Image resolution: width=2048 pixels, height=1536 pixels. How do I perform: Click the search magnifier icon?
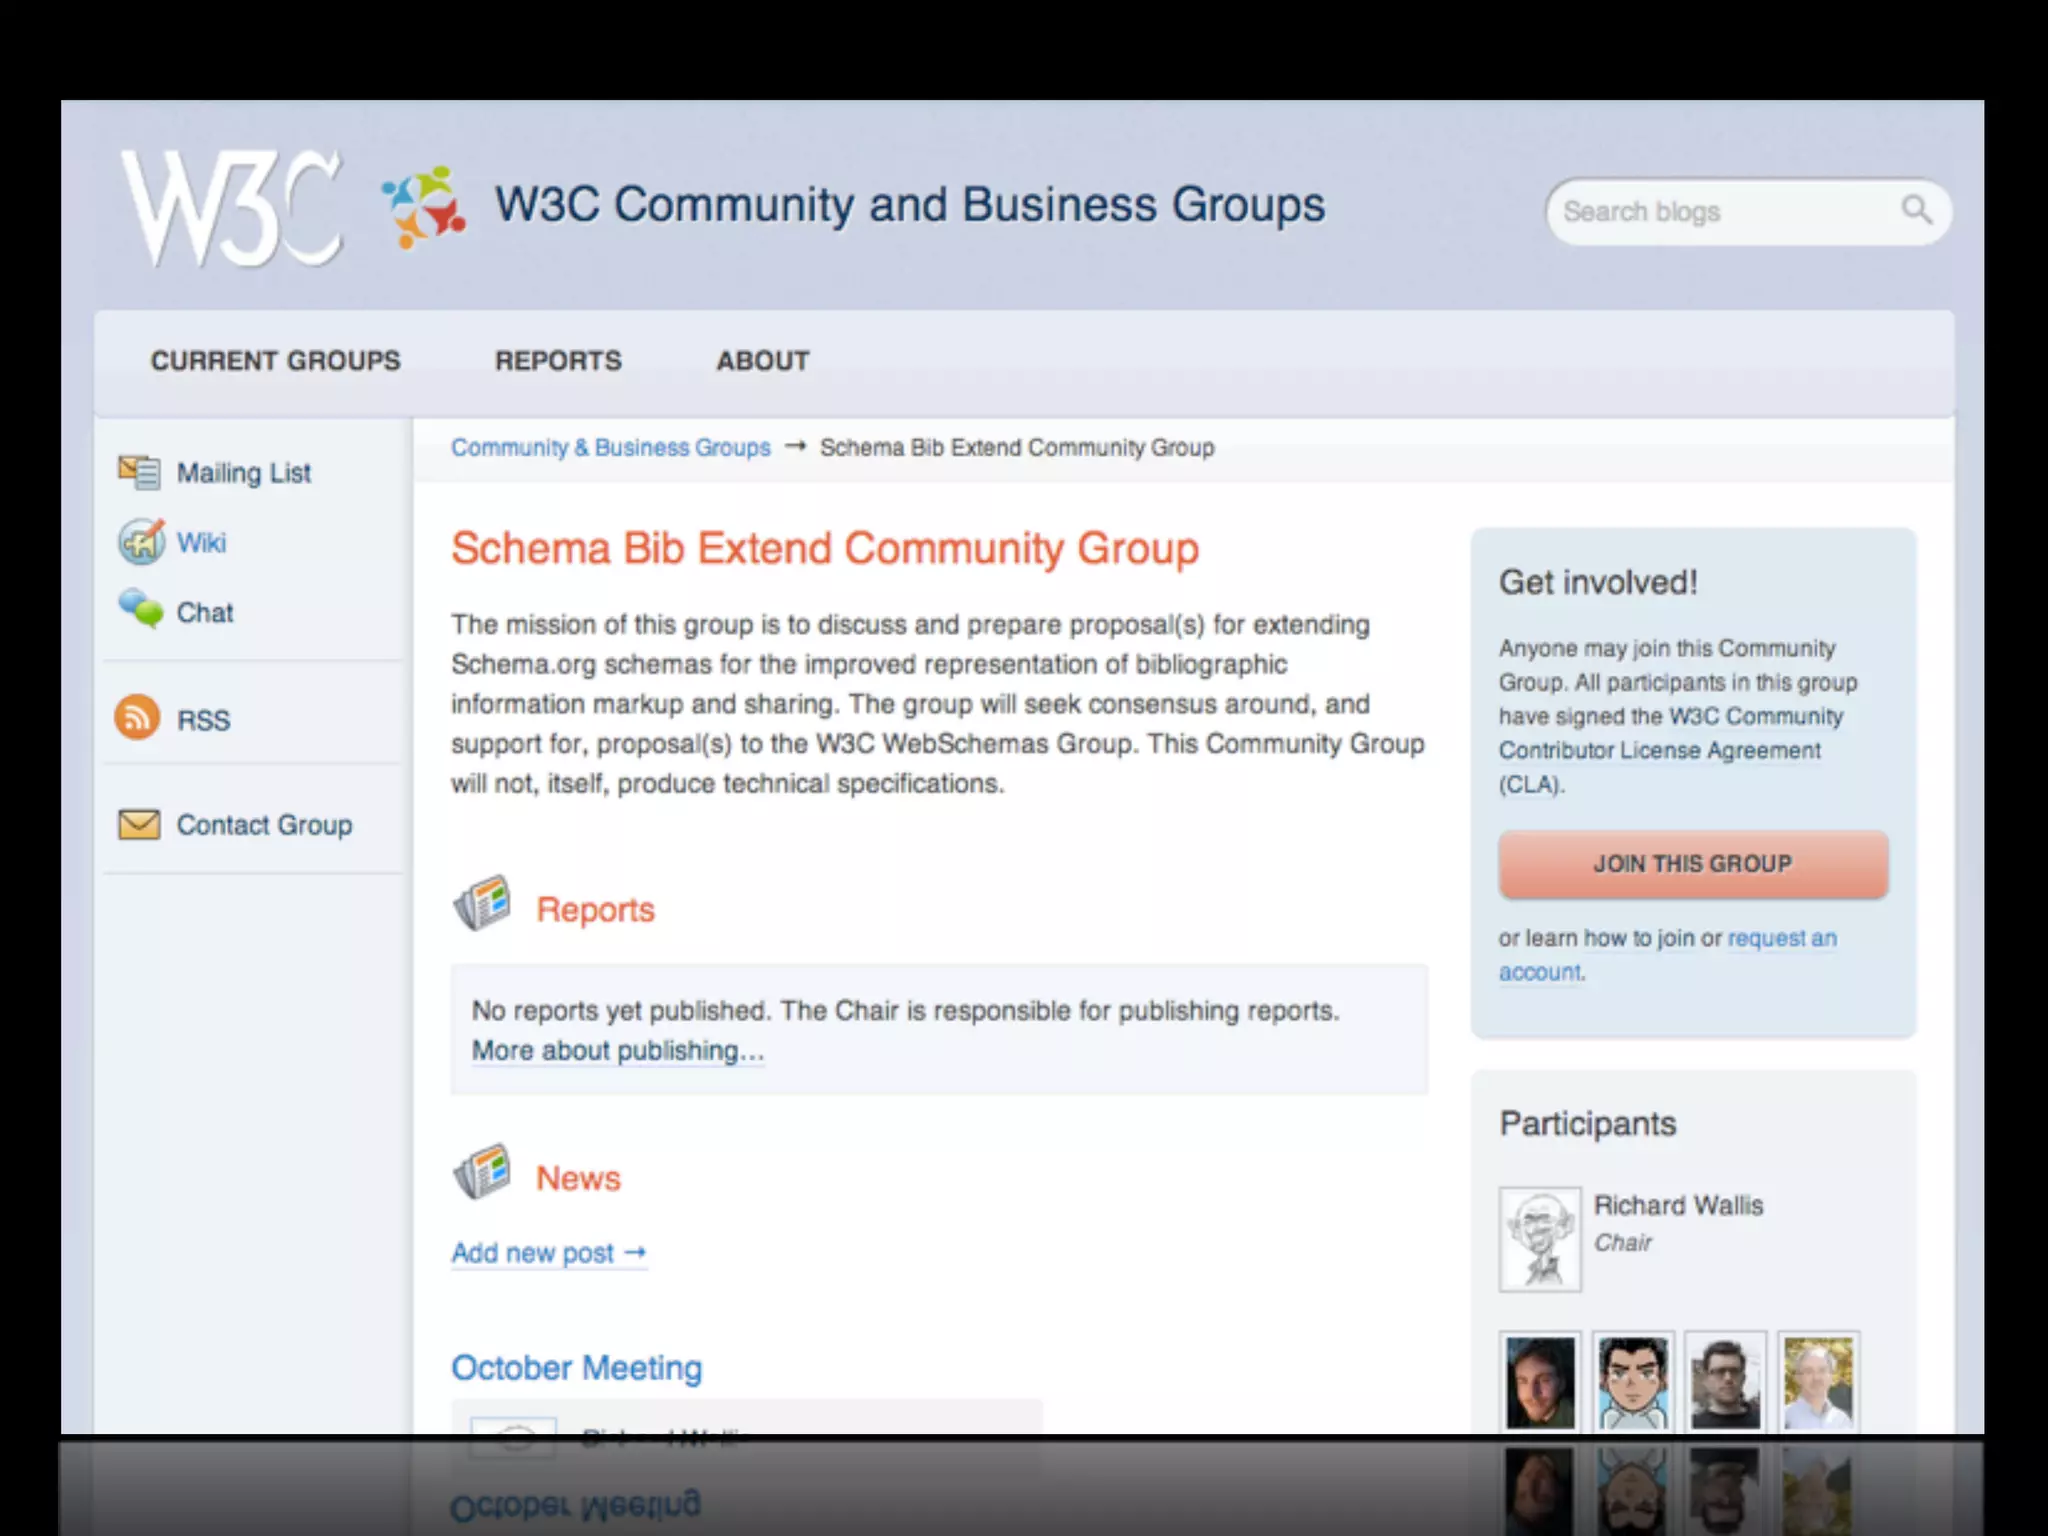click(x=1915, y=210)
